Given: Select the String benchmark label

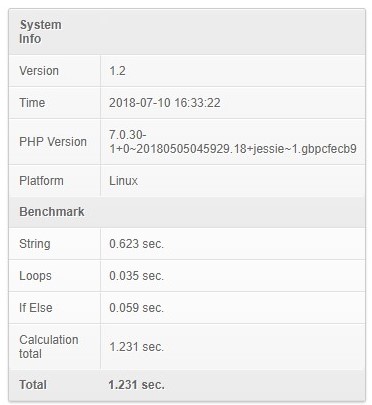Looking at the screenshot, I should 35,244.
